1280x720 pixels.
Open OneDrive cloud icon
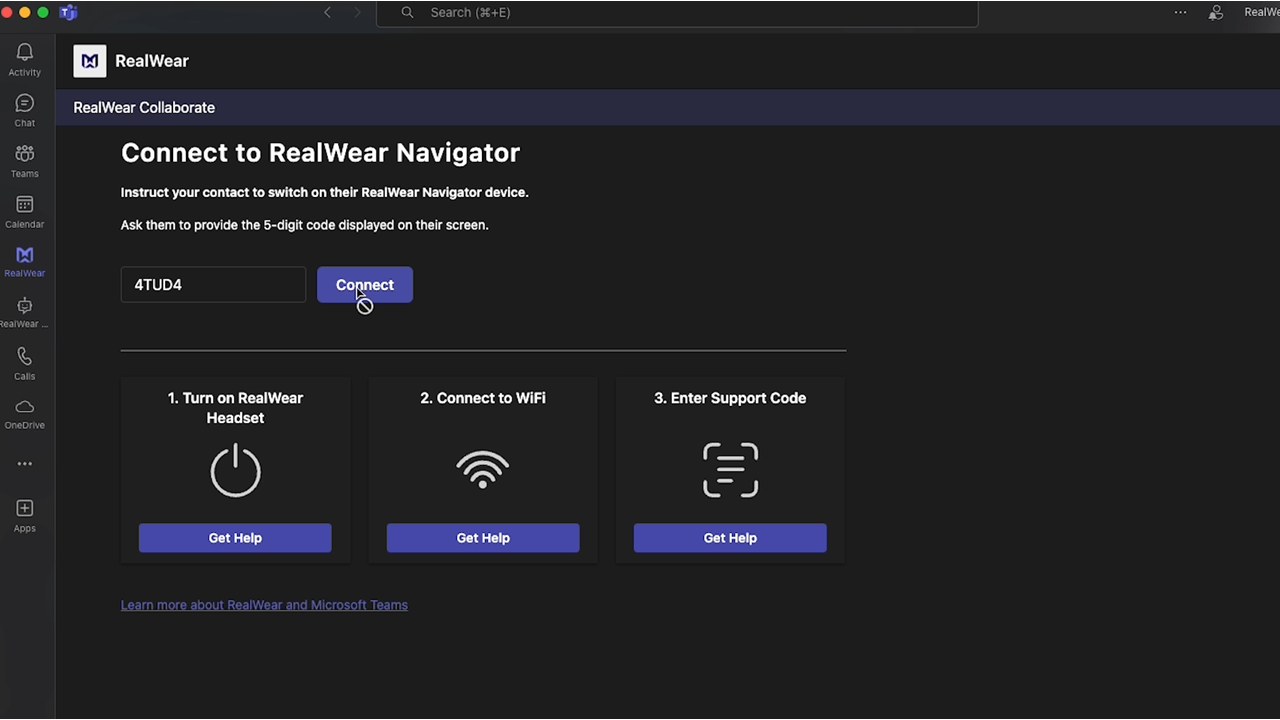(25, 413)
